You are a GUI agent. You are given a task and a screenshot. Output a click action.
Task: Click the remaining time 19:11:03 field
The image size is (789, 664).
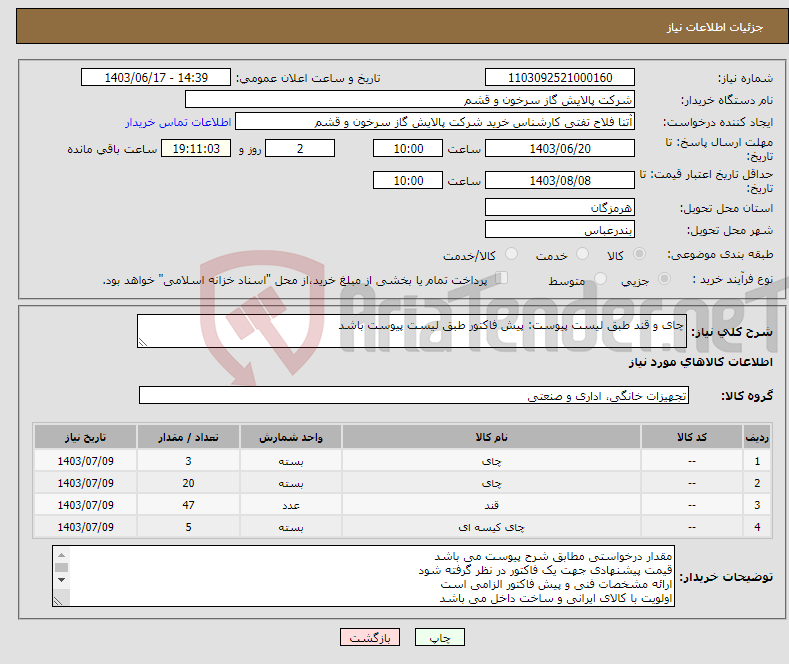(196, 148)
